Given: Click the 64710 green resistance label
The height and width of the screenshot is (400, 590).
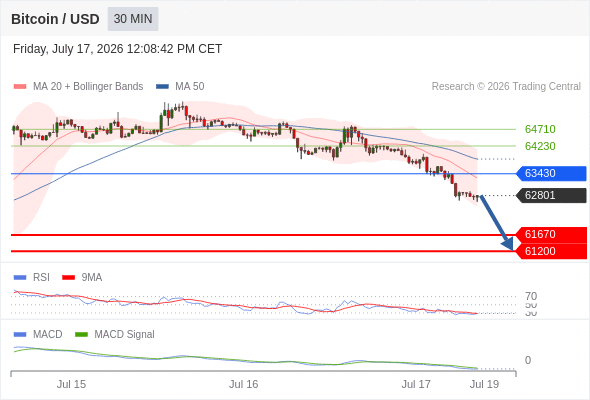Looking at the screenshot, I should point(540,129).
